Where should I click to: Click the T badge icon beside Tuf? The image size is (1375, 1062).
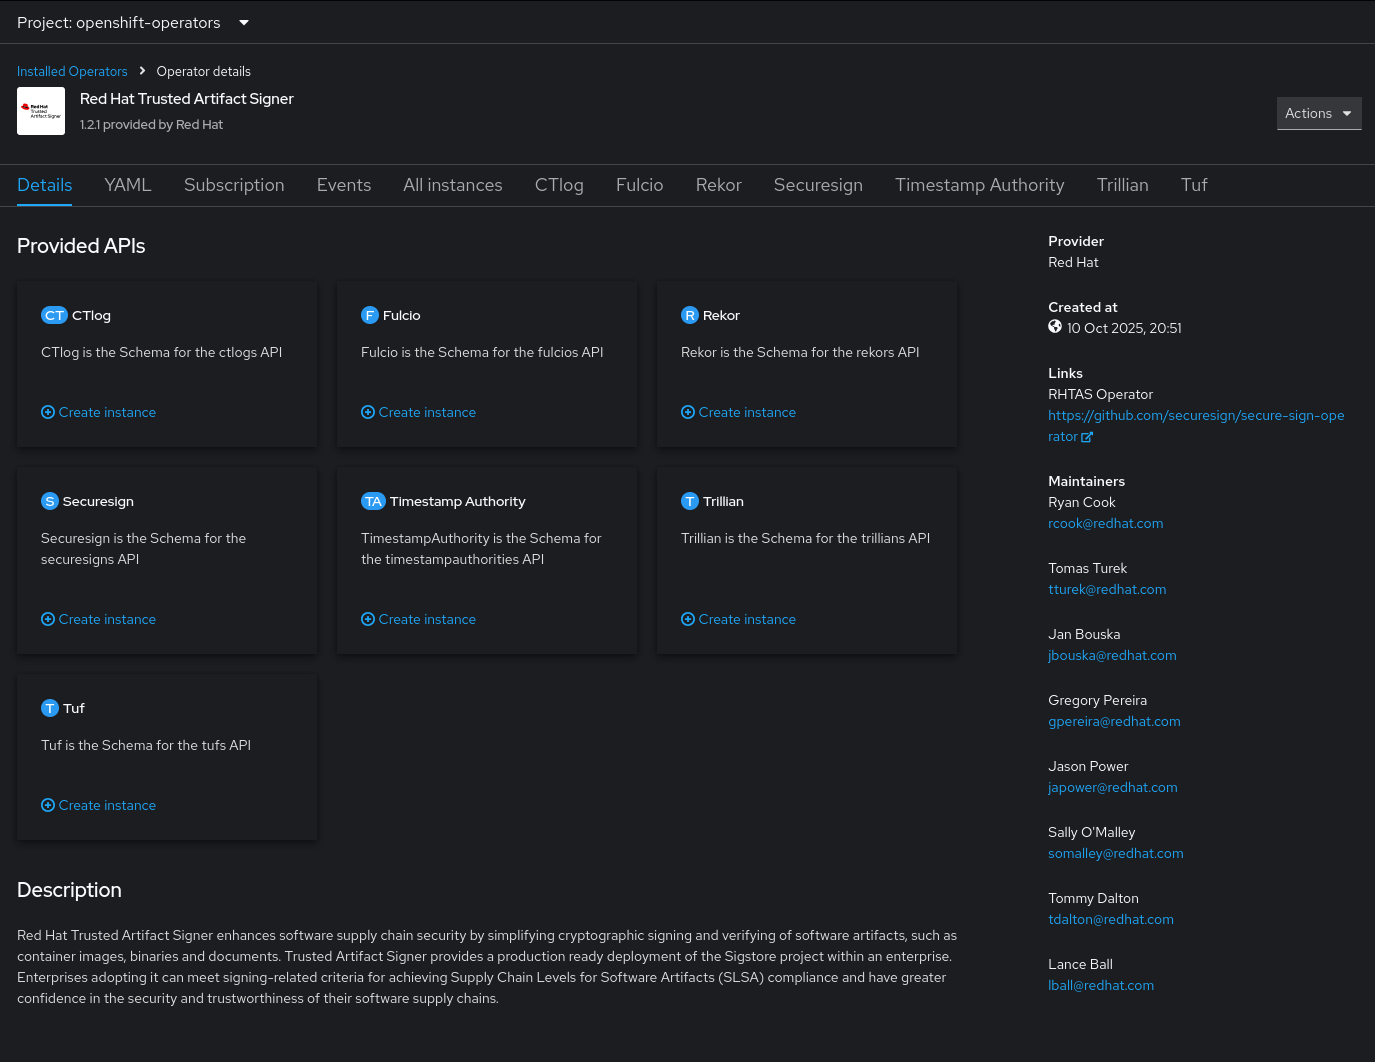(50, 708)
